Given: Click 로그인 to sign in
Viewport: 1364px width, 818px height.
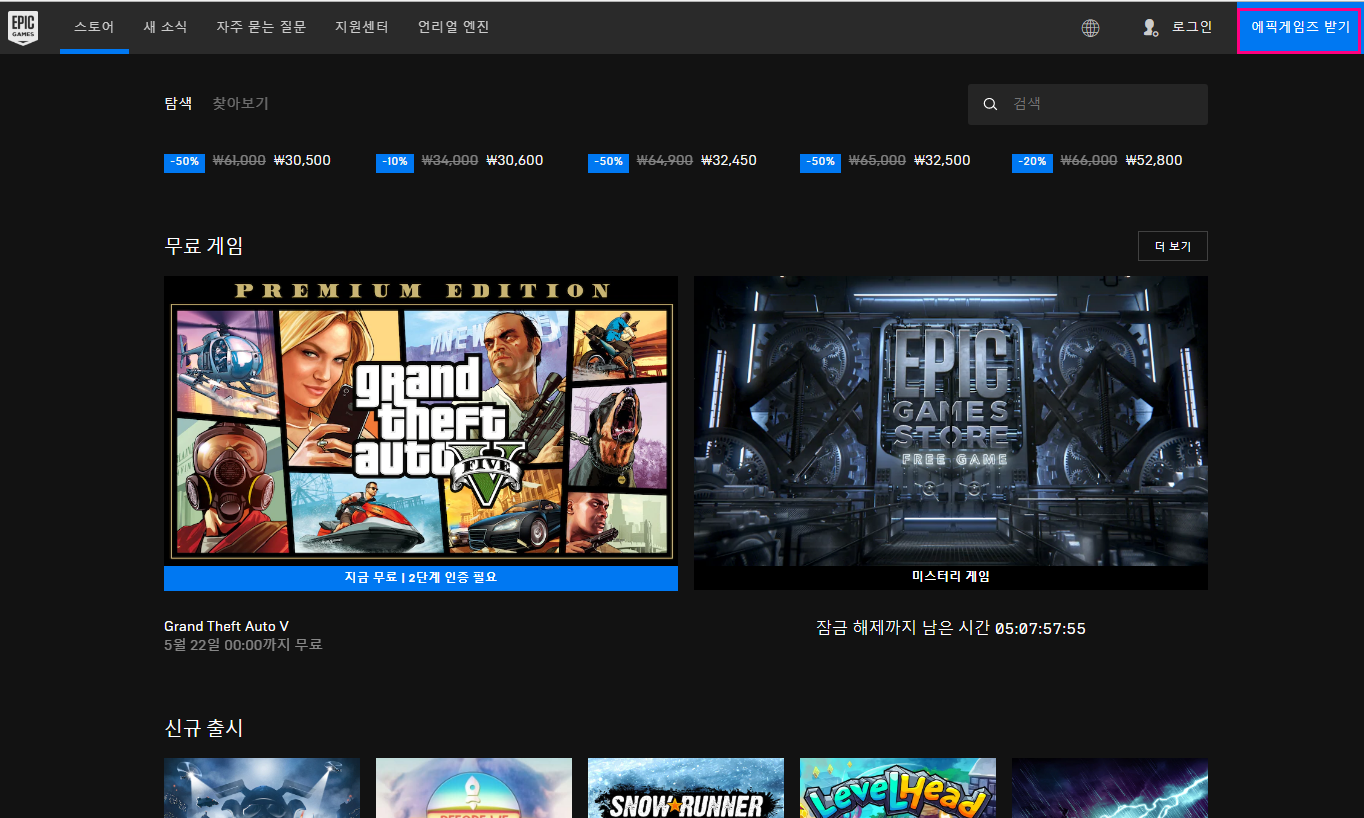Looking at the screenshot, I should pyautogui.click(x=1192, y=27).
